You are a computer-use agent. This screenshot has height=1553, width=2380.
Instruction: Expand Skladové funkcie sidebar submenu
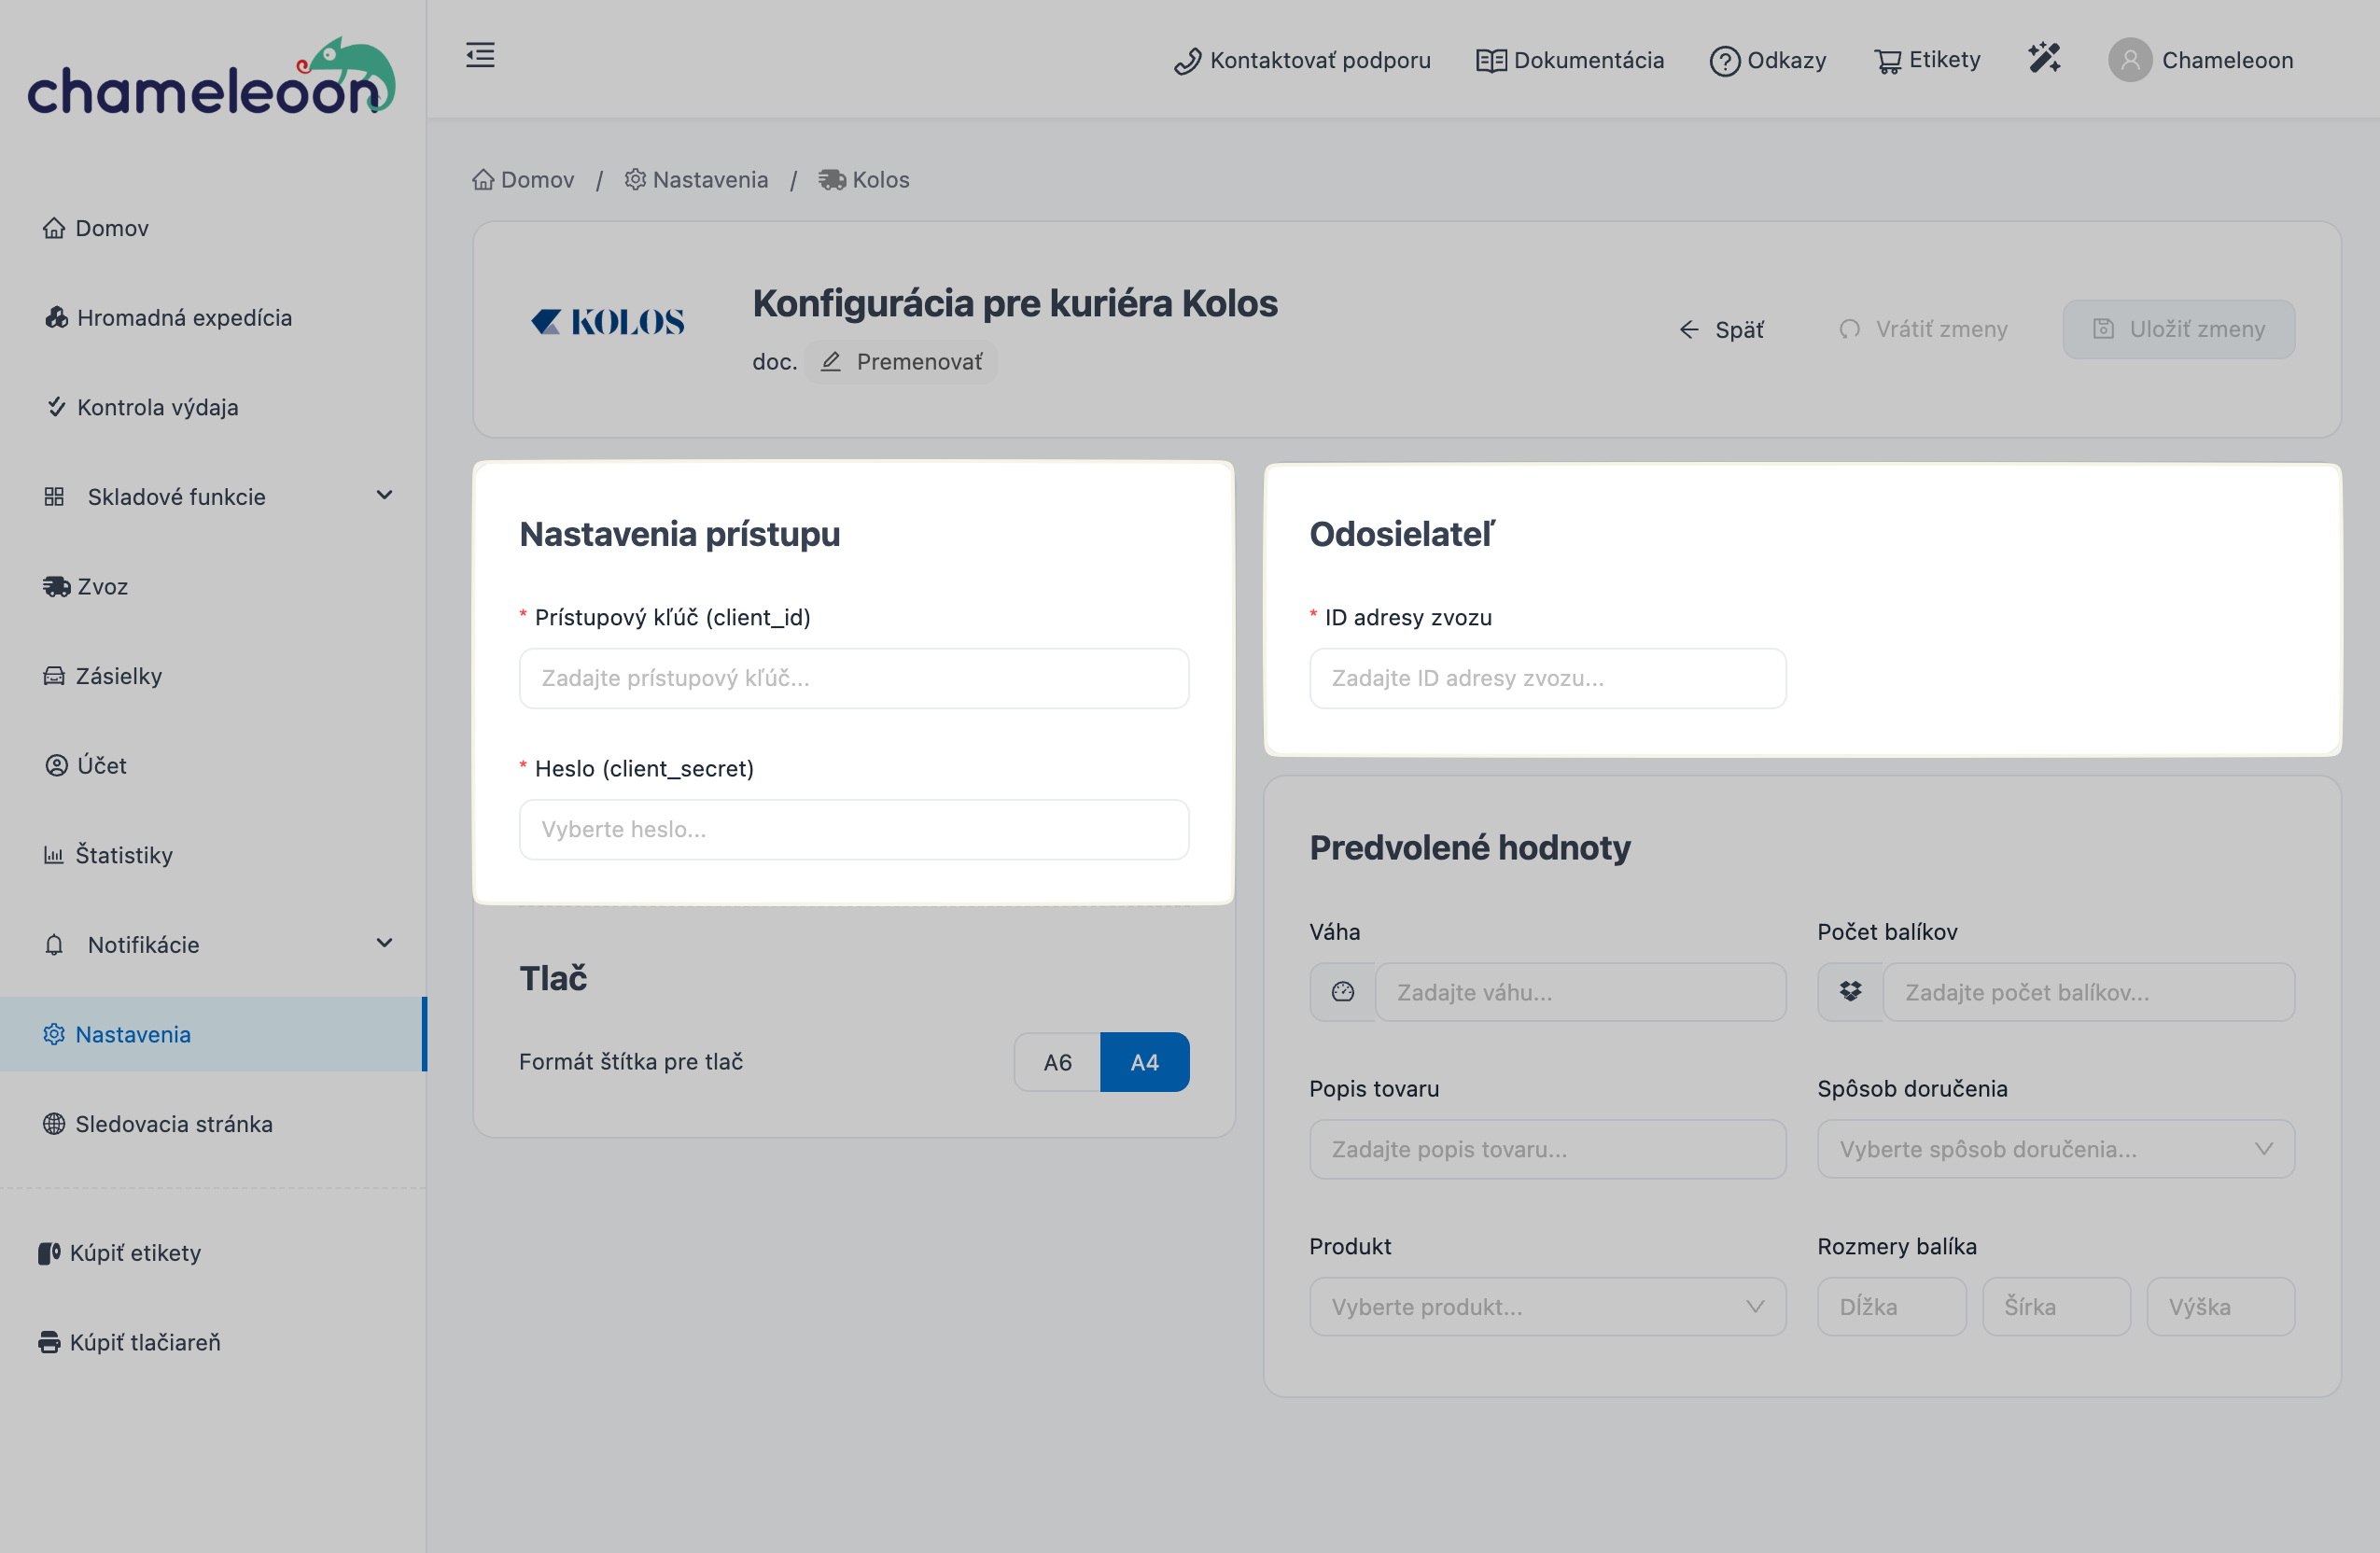[384, 496]
